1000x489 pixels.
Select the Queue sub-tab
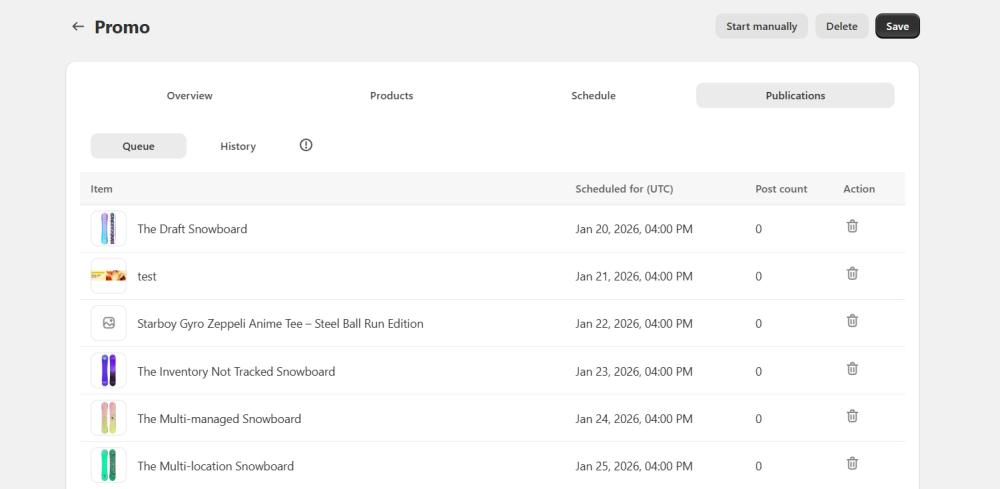click(x=138, y=146)
